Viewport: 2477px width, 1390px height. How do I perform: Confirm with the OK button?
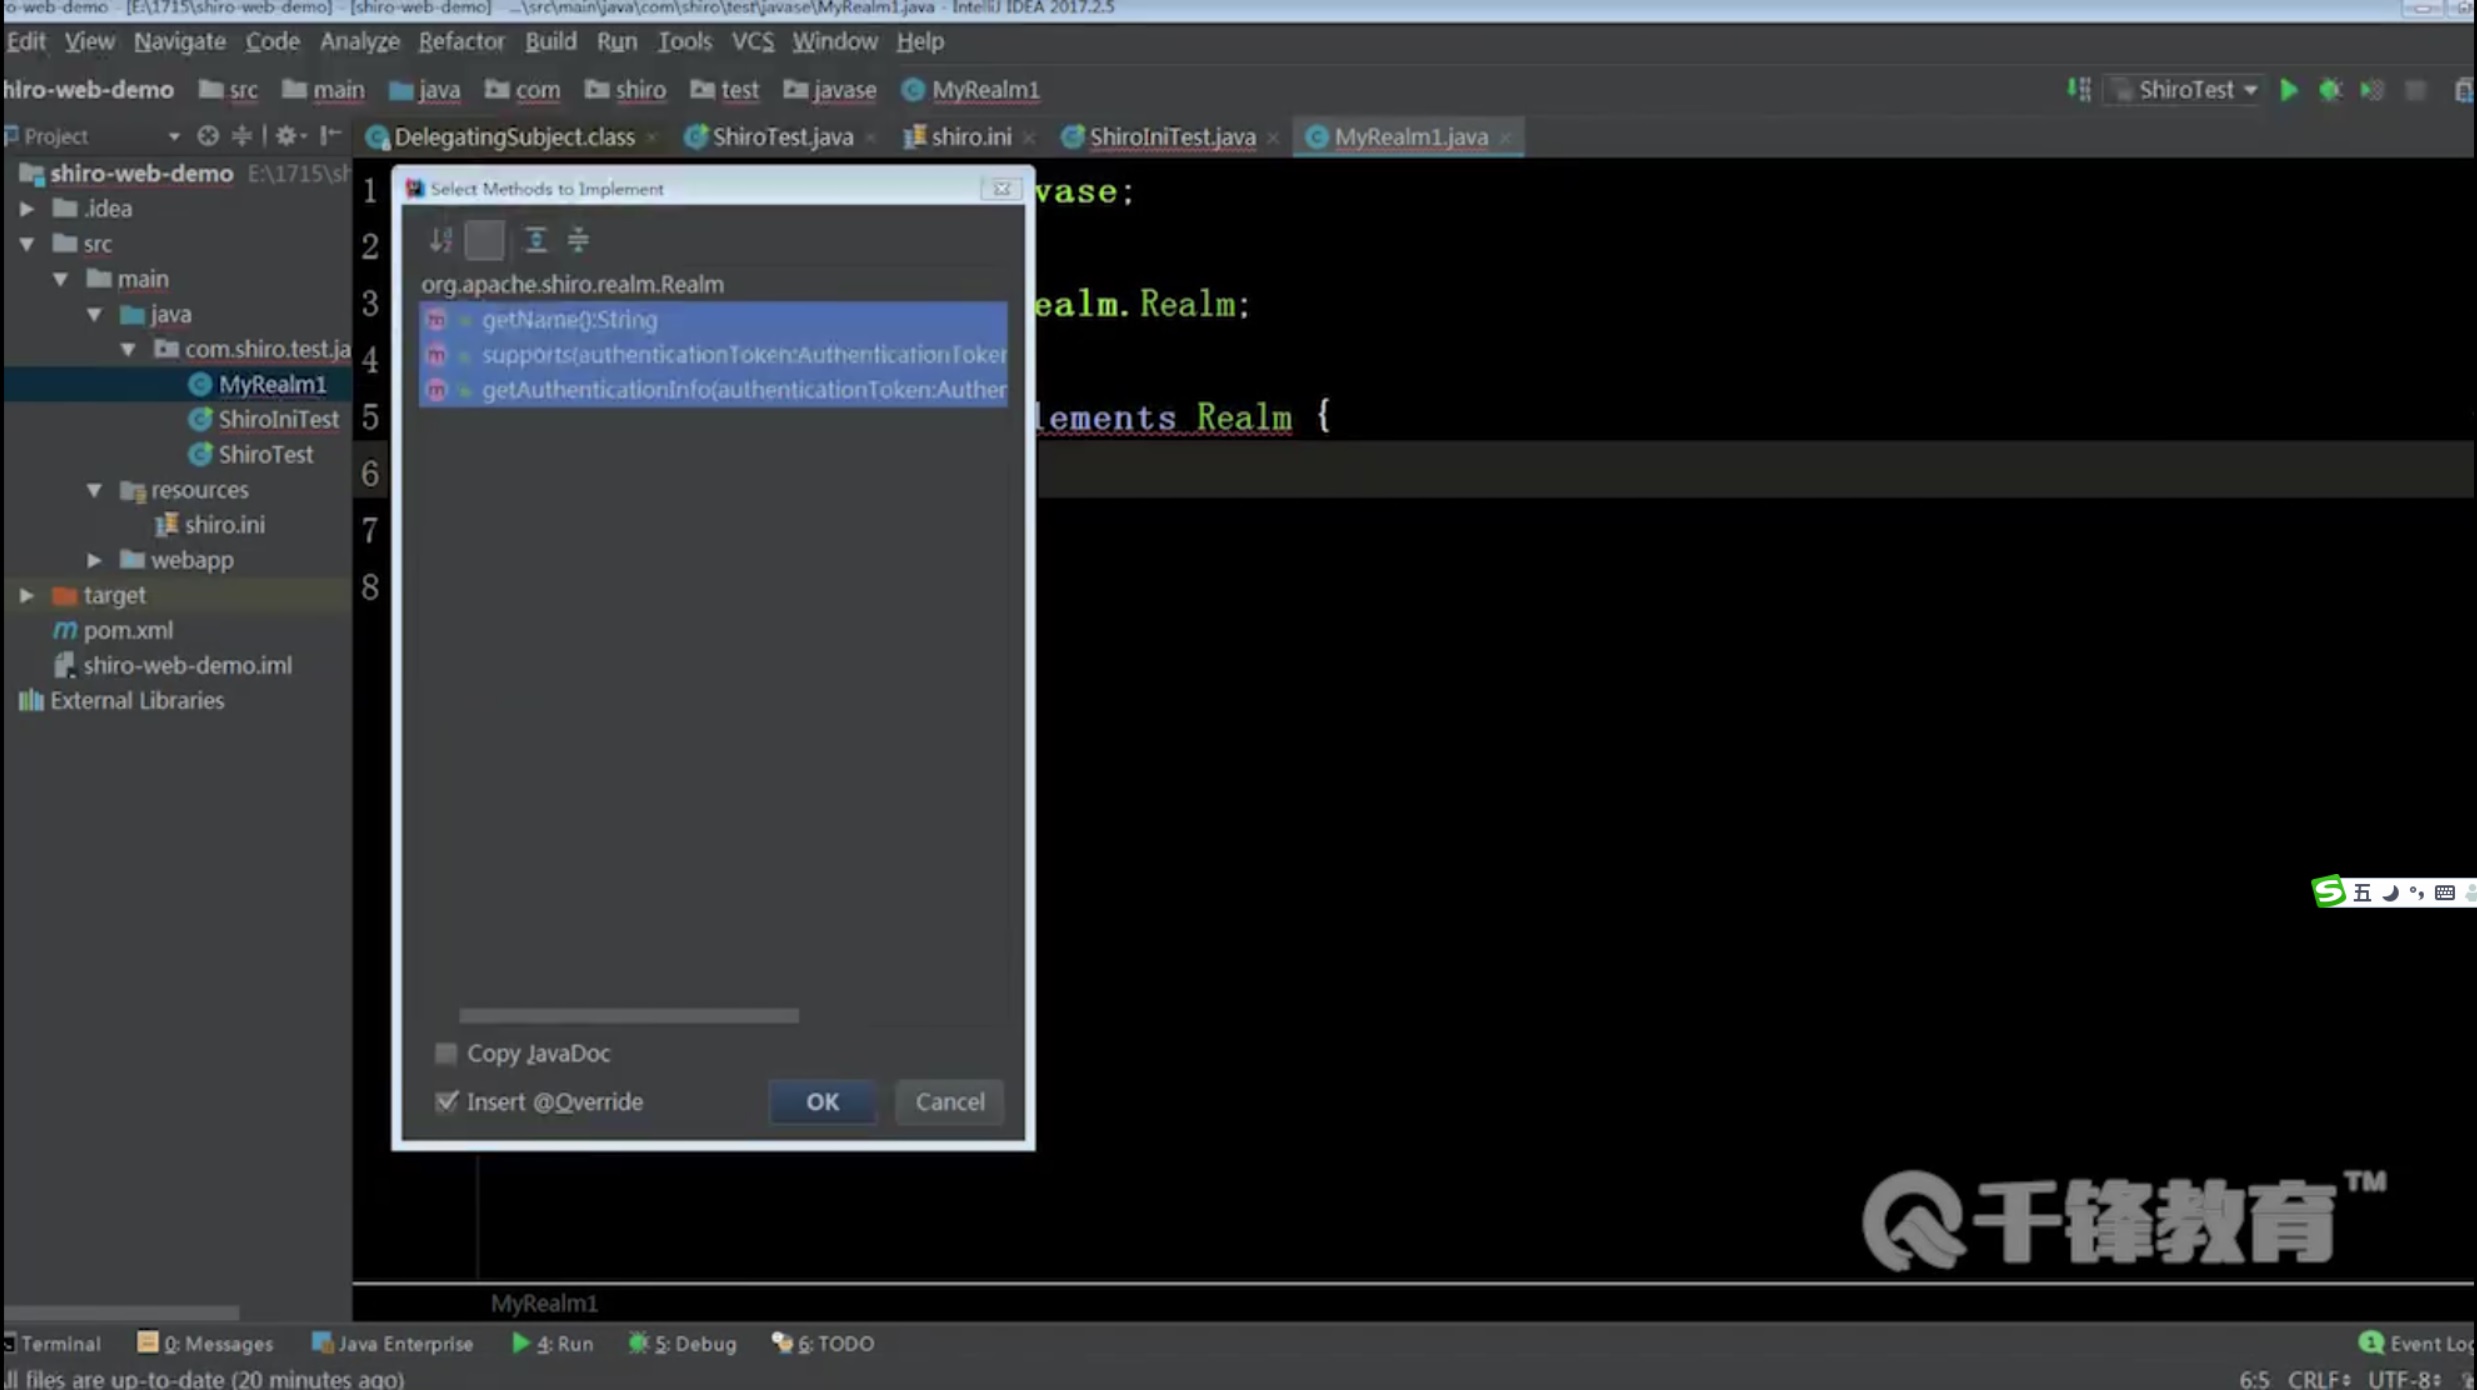[822, 1101]
